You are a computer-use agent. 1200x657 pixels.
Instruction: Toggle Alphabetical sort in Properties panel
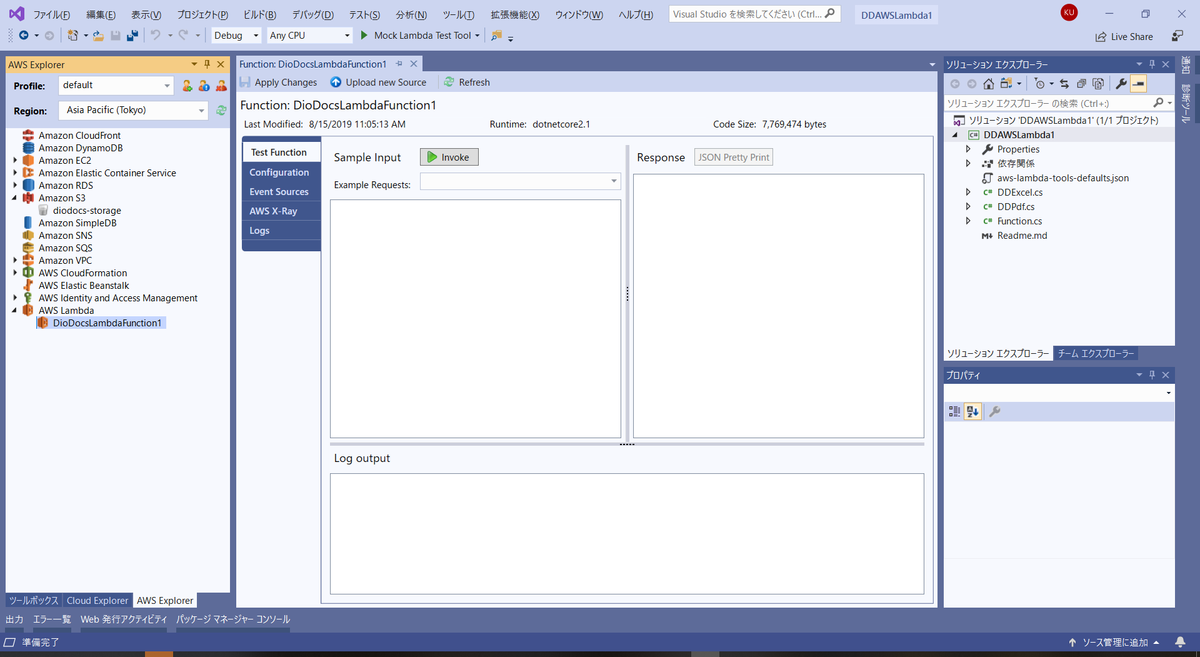point(973,411)
